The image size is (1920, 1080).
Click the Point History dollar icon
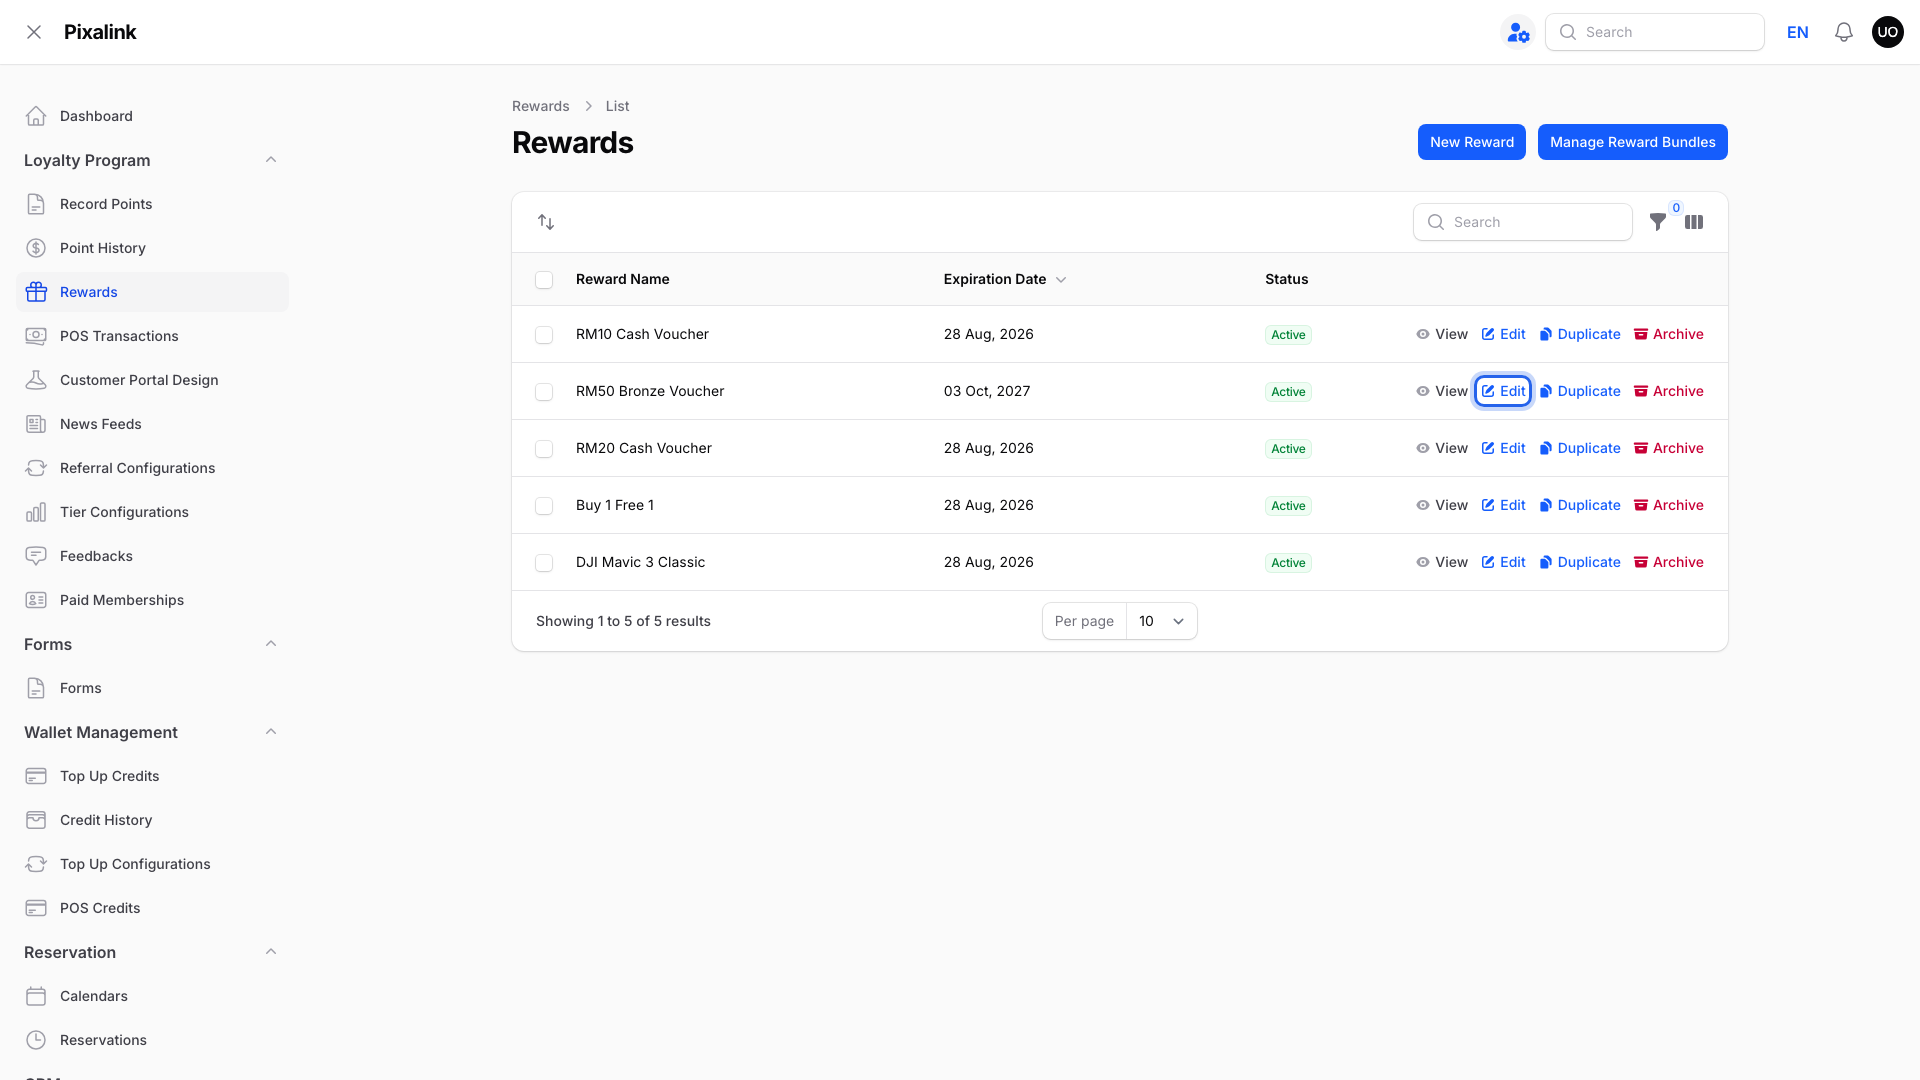36,248
